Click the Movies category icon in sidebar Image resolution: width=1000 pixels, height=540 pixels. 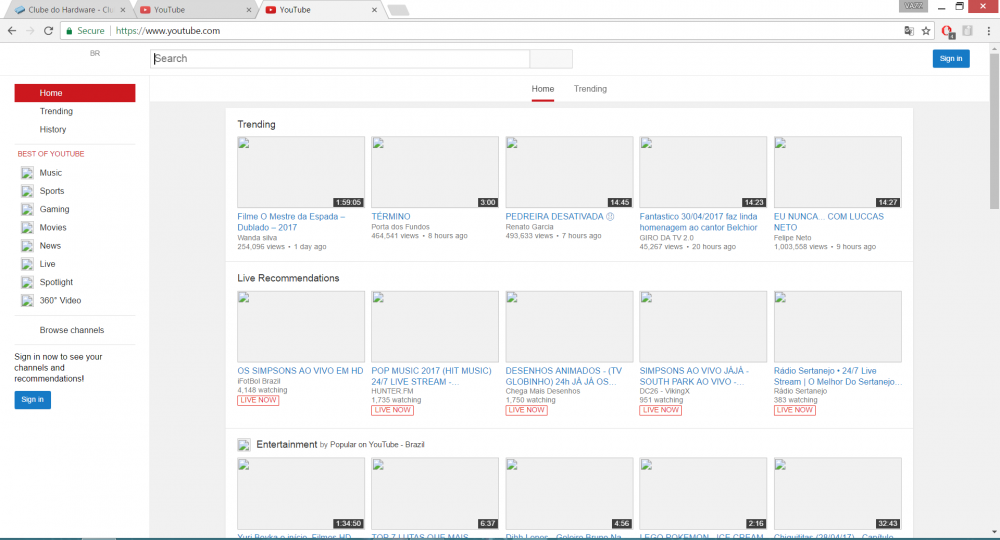[x=27, y=228]
